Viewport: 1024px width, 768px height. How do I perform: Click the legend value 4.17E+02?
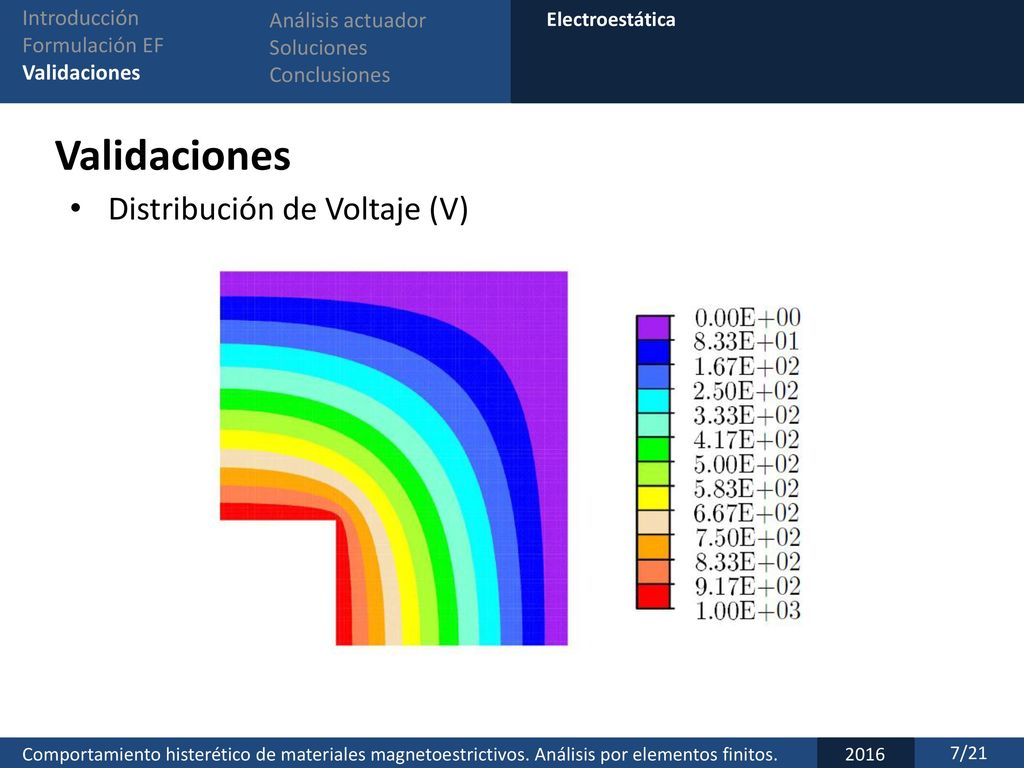[746, 440]
